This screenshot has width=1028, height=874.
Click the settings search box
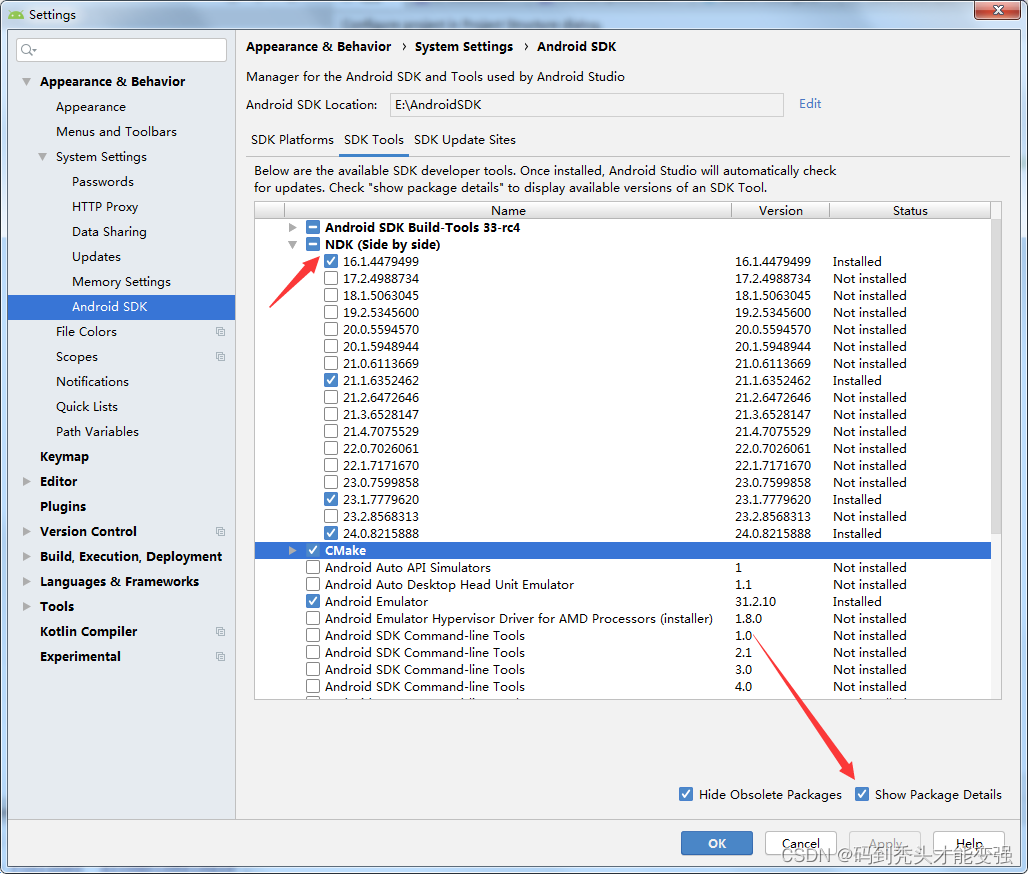coord(121,50)
